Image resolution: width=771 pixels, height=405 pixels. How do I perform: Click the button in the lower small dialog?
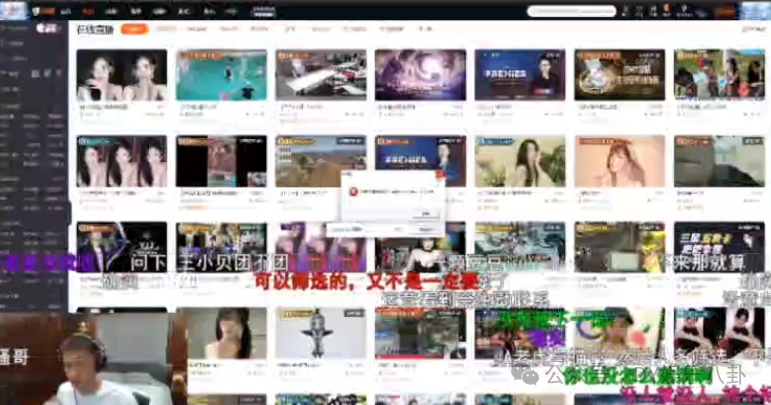425,229
